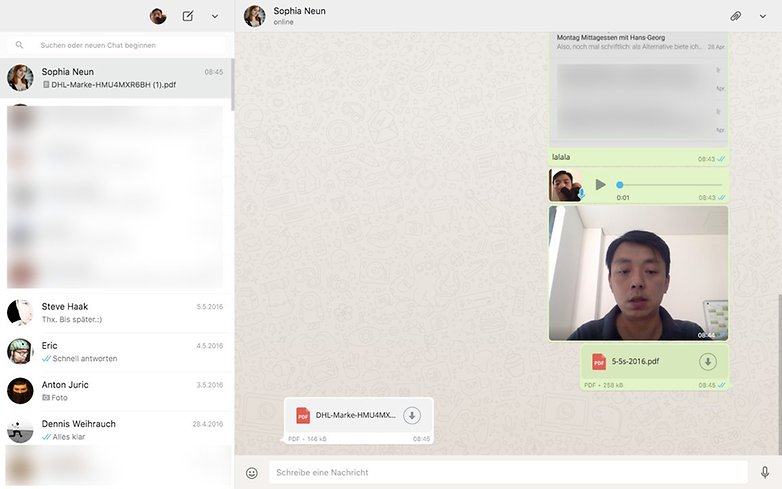This screenshot has width=782, height=489.
Task: Click the lalala message bubble
Action: tap(638, 158)
